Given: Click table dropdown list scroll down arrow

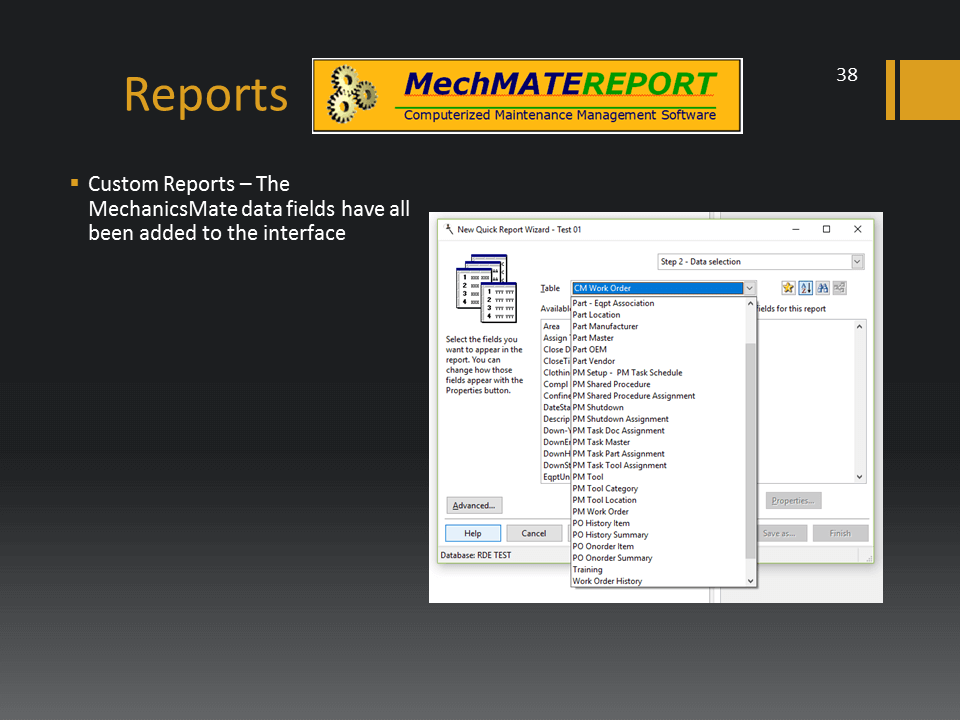Looking at the screenshot, I should tap(751, 581).
